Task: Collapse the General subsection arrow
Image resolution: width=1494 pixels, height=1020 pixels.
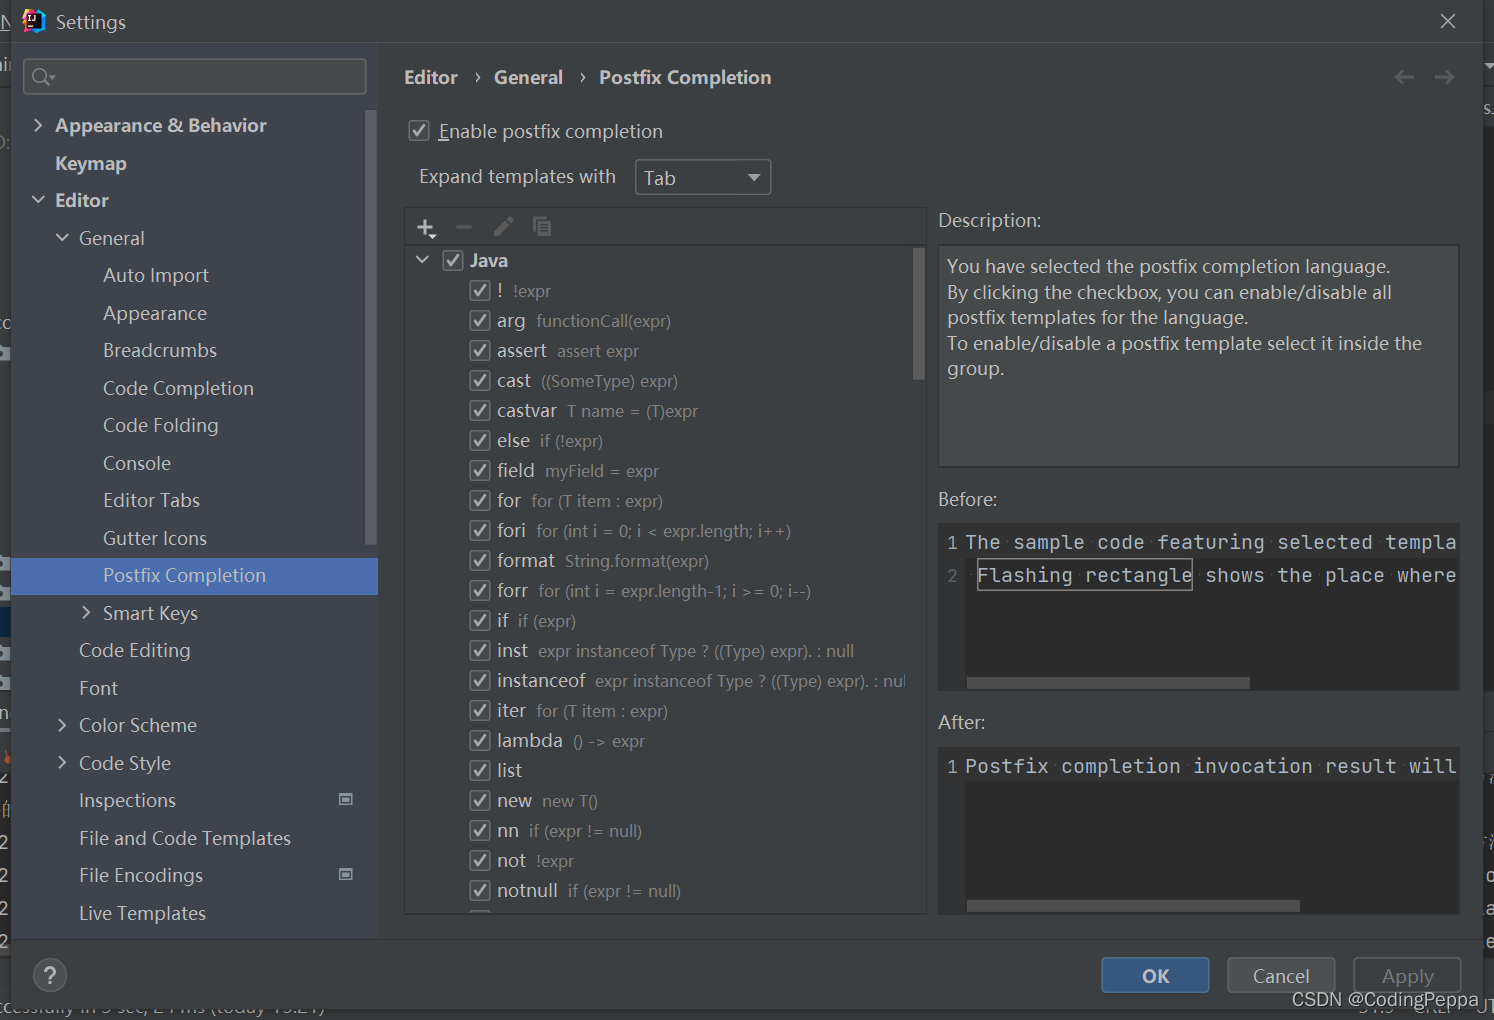Action: coord(62,238)
